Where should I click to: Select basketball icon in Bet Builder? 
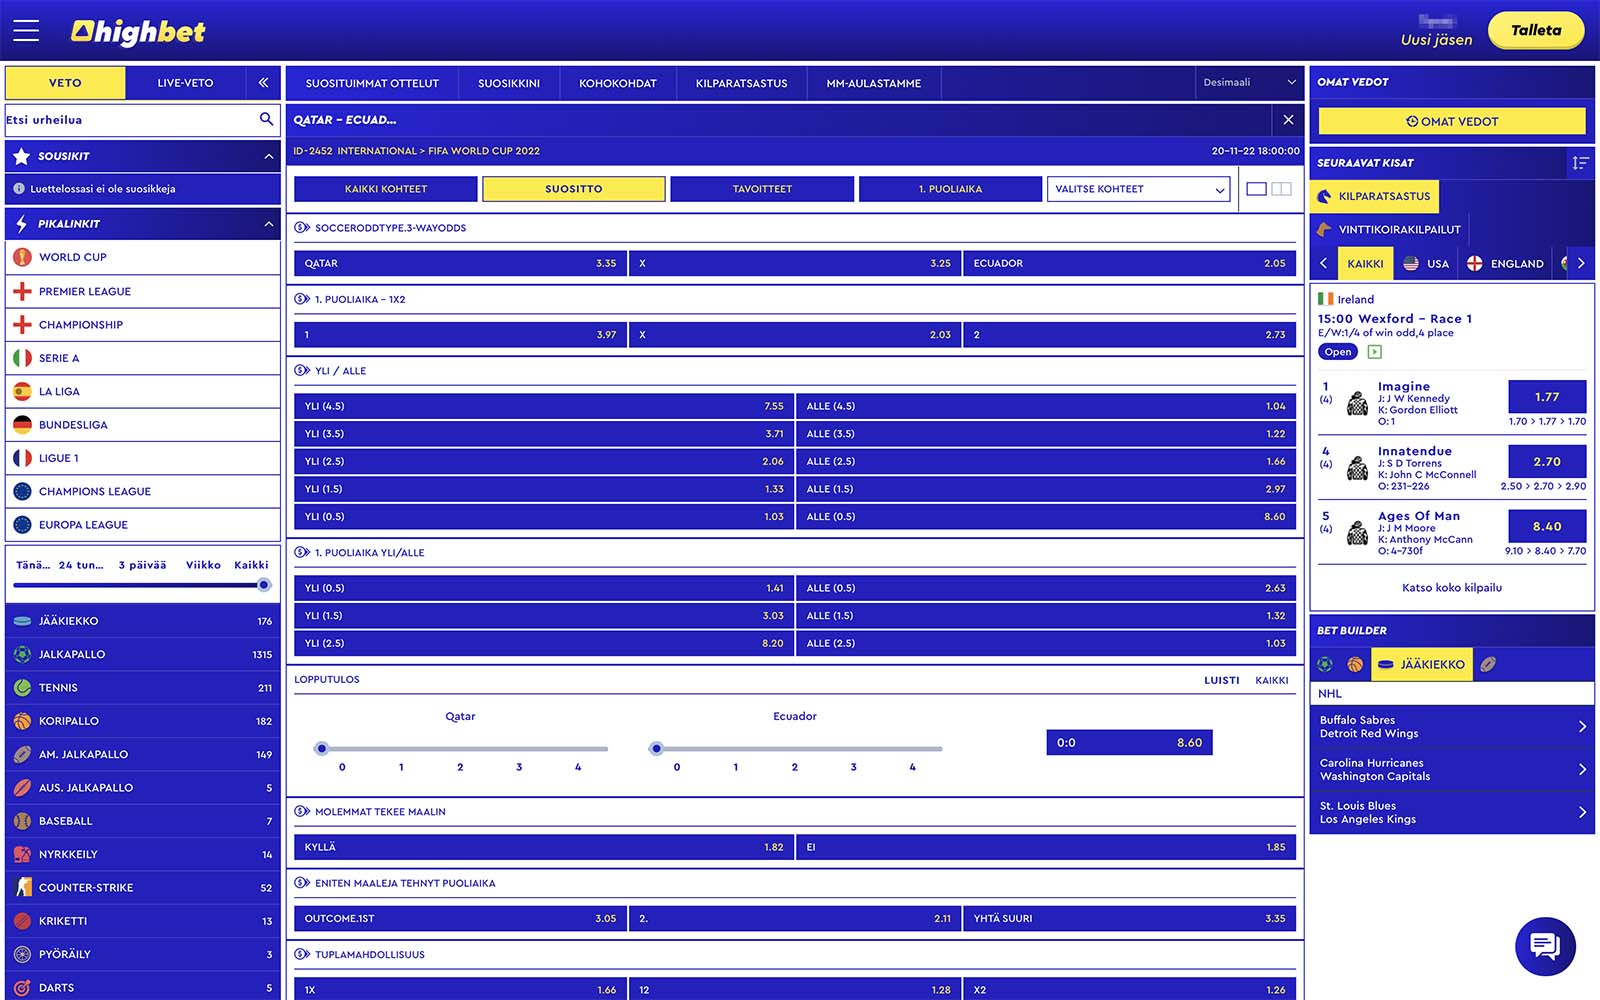[1355, 664]
